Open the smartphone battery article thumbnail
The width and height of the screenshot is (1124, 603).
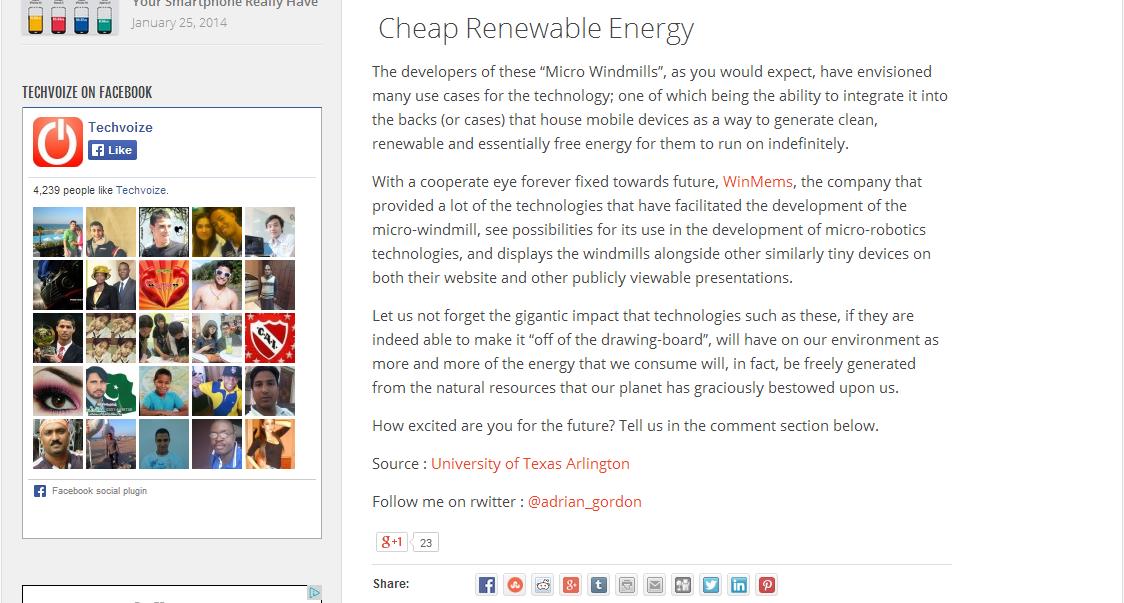(x=70, y=17)
